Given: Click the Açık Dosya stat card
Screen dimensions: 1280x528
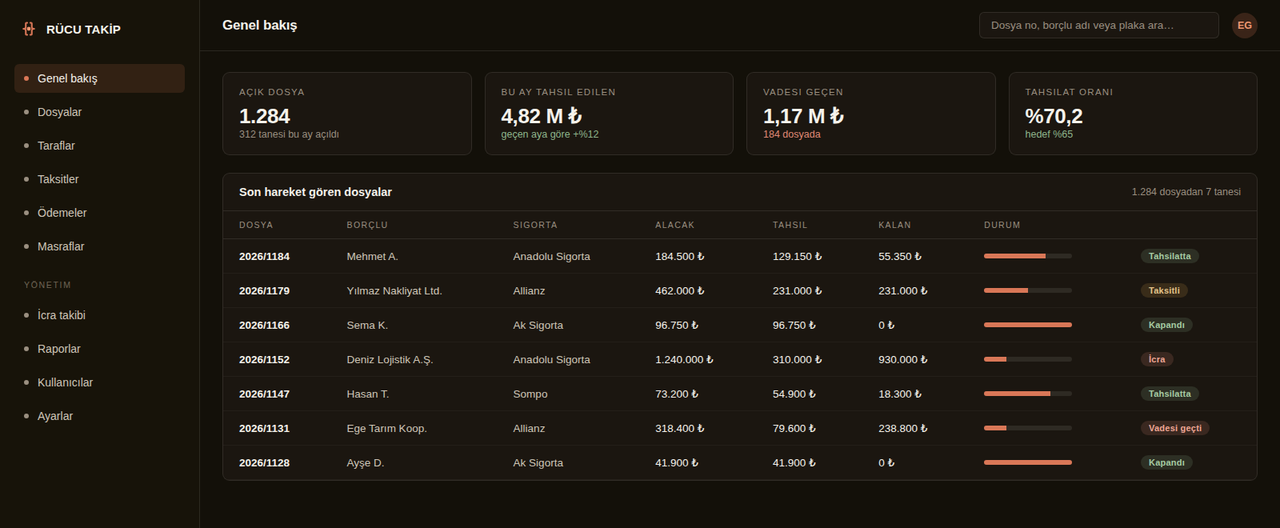Looking at the screenshot, I should (x=347, y=113).
